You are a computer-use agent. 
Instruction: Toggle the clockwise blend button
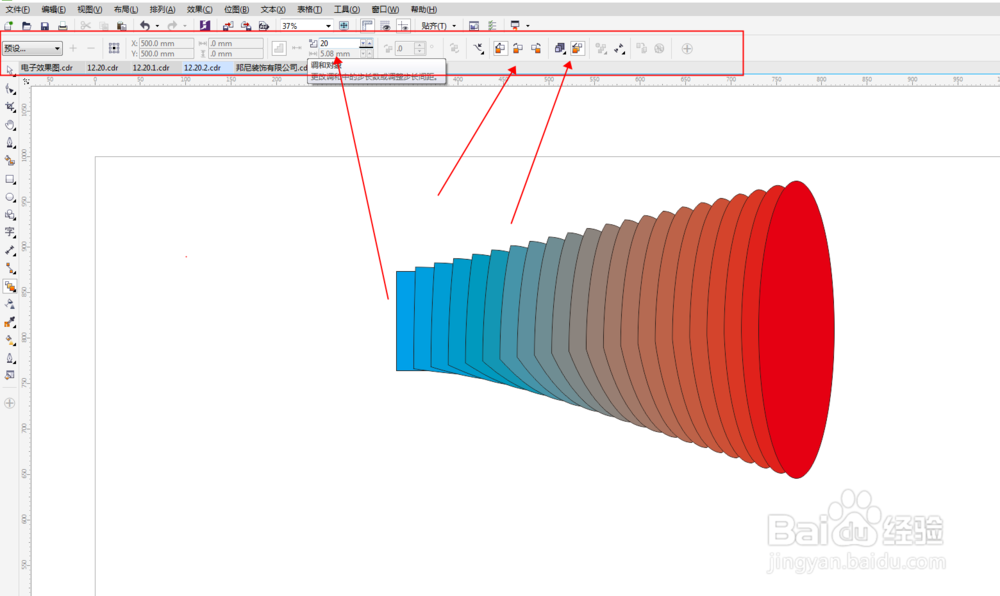coord(518,48)
